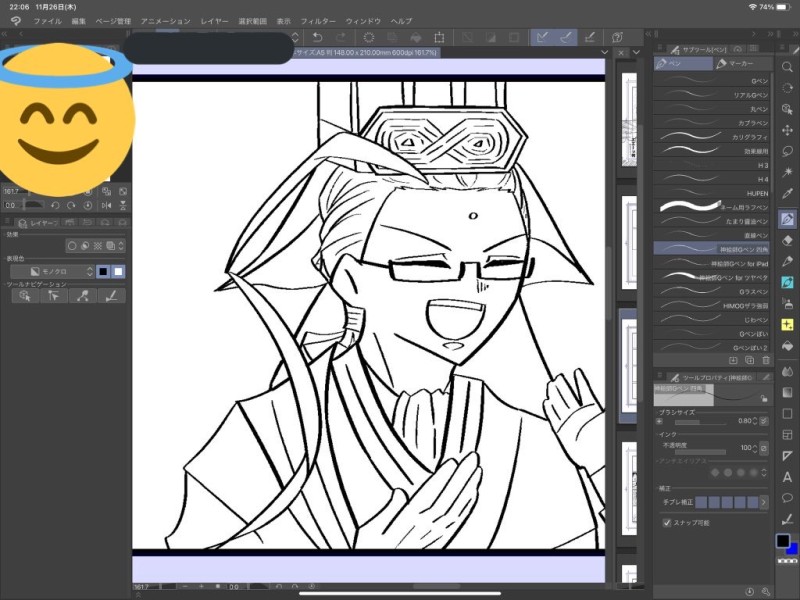The height and width of the screenshot is (600, 800).
Task: Toggle snap to grid in command bar
Action: click(x=590, y=37)
